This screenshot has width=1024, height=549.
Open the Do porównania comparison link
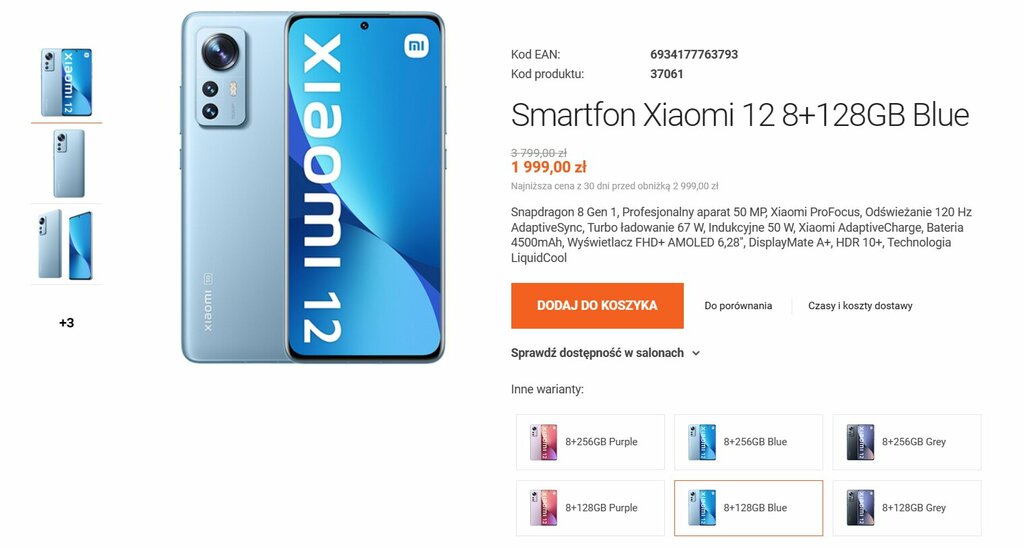point(738,306)
